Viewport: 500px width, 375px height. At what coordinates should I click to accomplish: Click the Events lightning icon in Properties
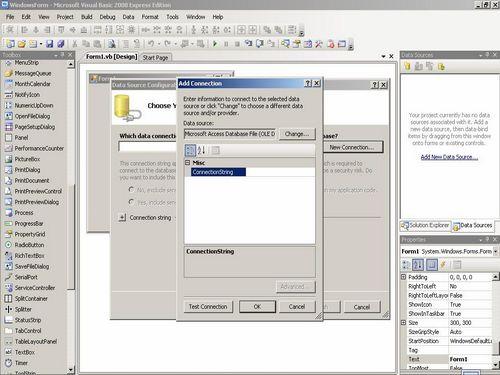[443, 265]
